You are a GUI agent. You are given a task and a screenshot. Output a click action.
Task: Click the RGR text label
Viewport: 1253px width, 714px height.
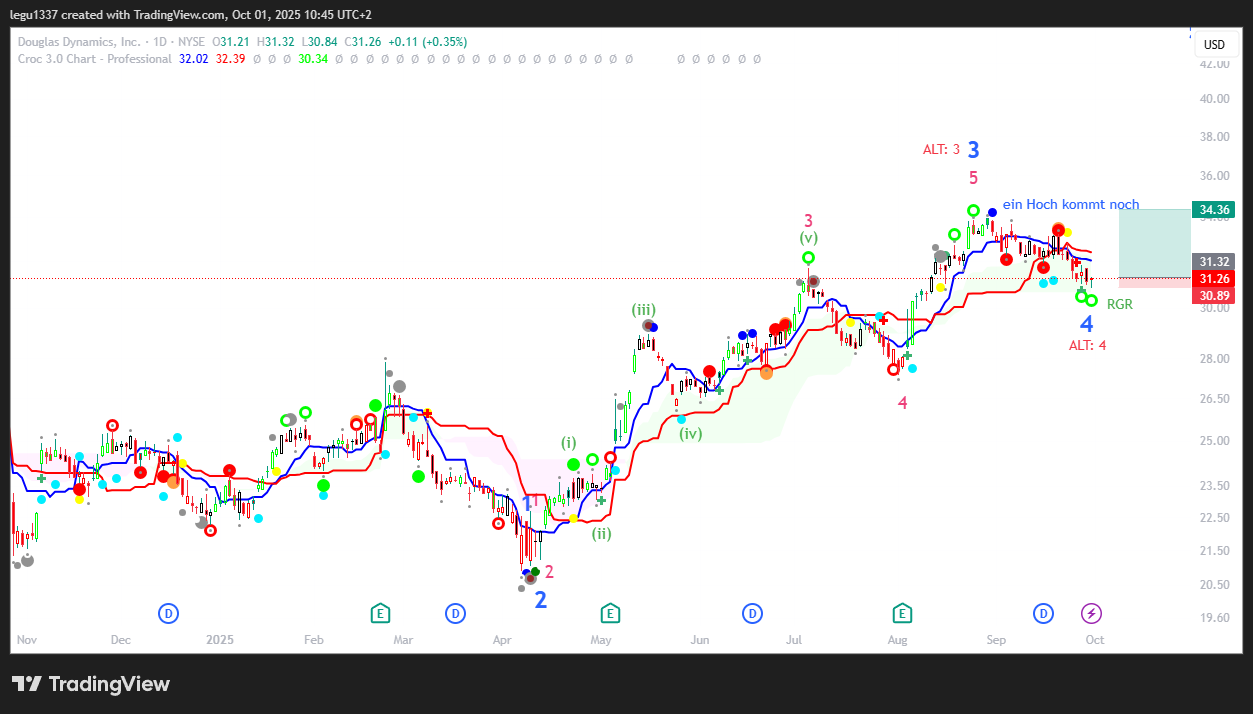tap(1119, 304)
